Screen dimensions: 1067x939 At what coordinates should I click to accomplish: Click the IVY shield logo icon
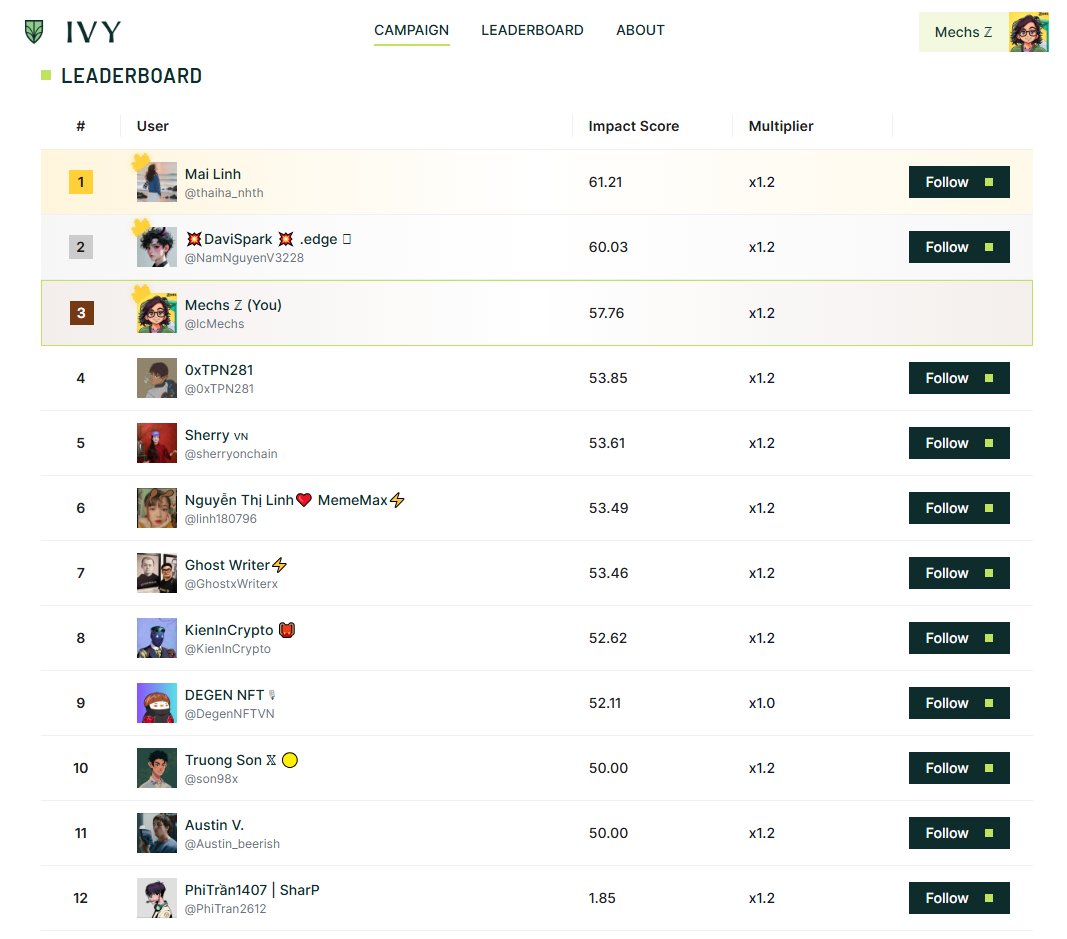pos(34,31)
